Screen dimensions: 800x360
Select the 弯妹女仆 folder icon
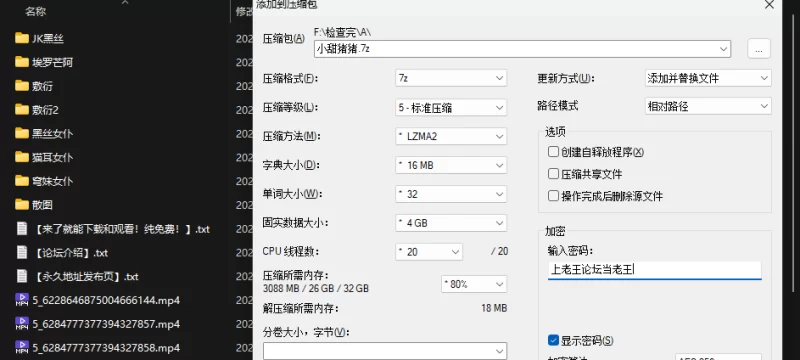(x=21, y=181)
